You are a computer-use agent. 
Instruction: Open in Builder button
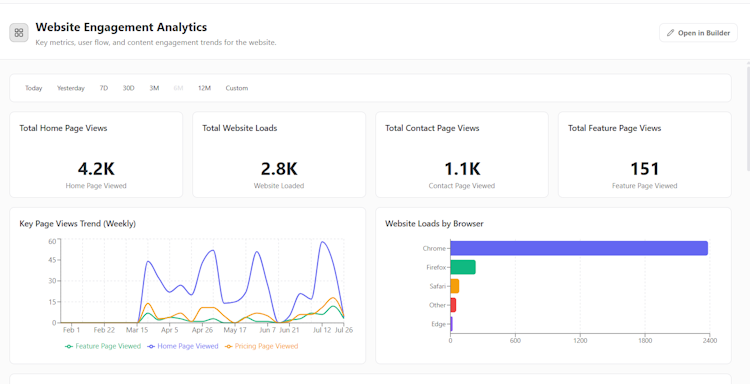pyautogui.click(x=698, y=33)
